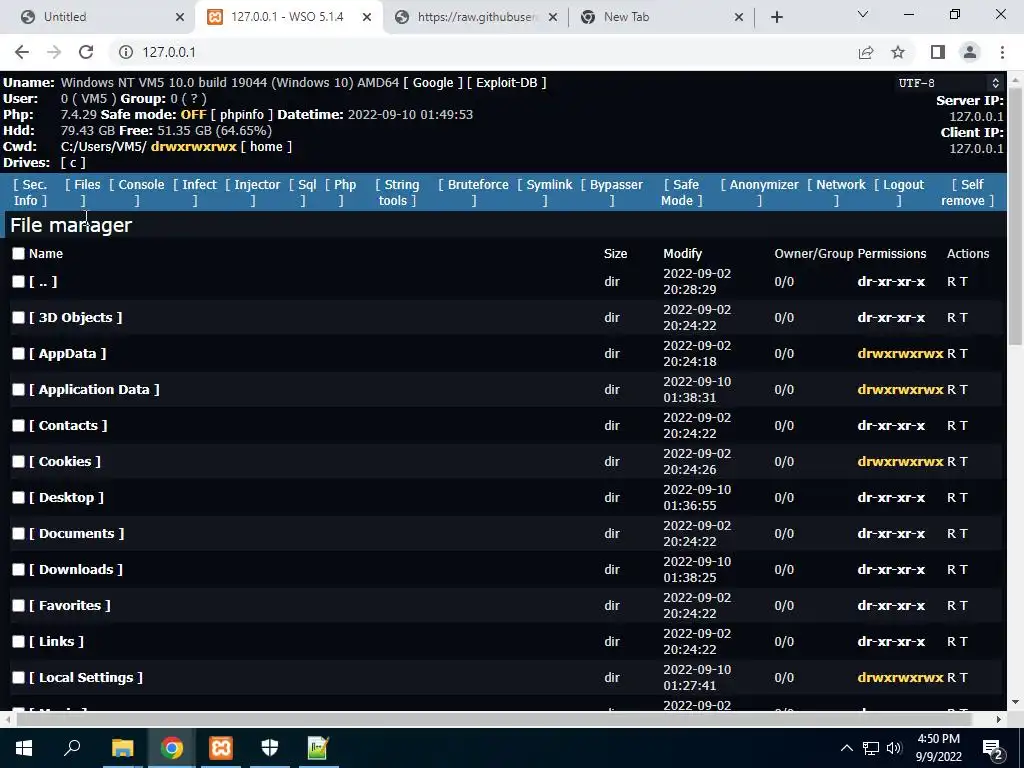
Task: Open the Windows Start menu
Action: point(24,748)
